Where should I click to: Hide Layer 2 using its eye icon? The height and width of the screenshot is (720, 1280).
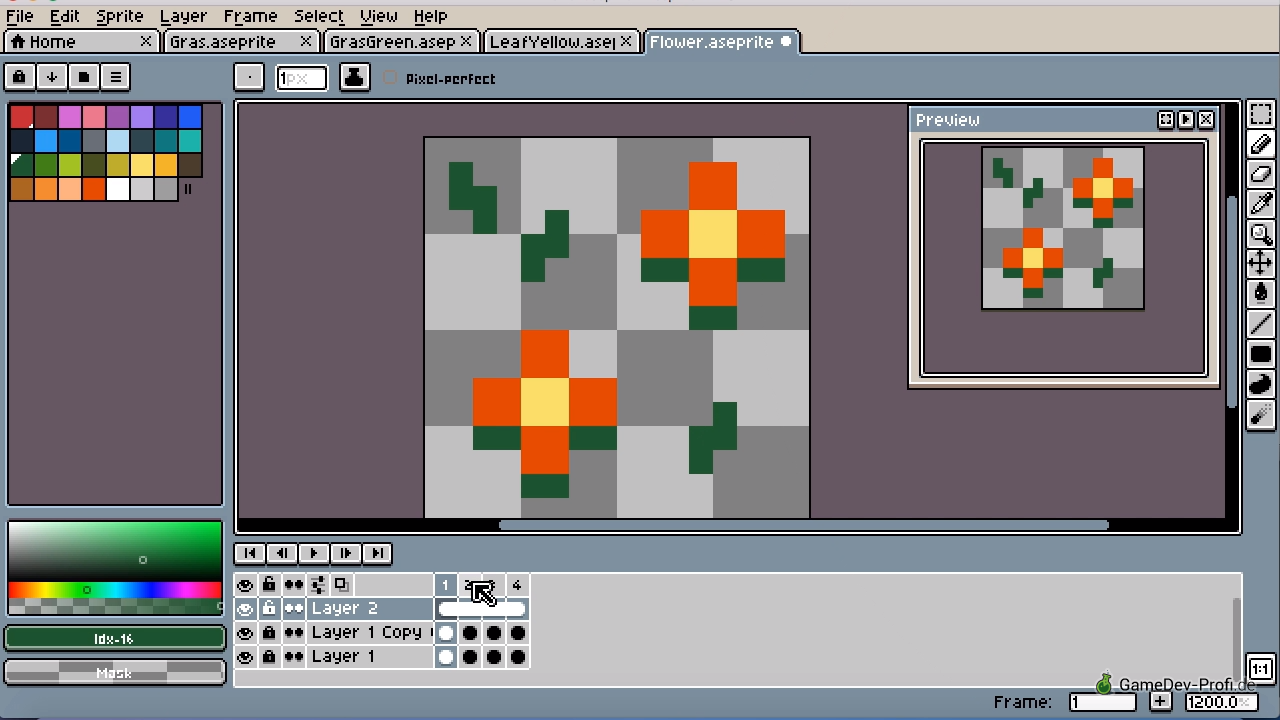[245, 608]
